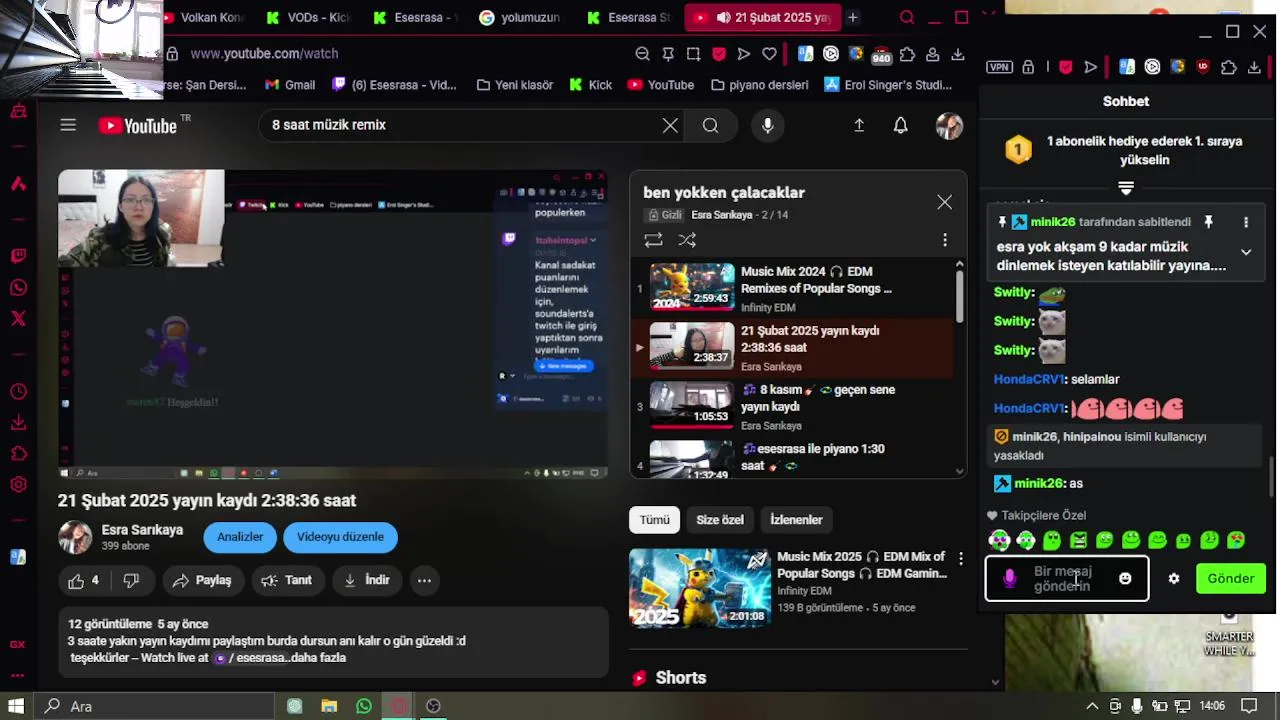The height and width of the screenshot is (720, 1280).
Task: Open WhatsApp in the Opera sidebar
Action: [x=18, y=288]
